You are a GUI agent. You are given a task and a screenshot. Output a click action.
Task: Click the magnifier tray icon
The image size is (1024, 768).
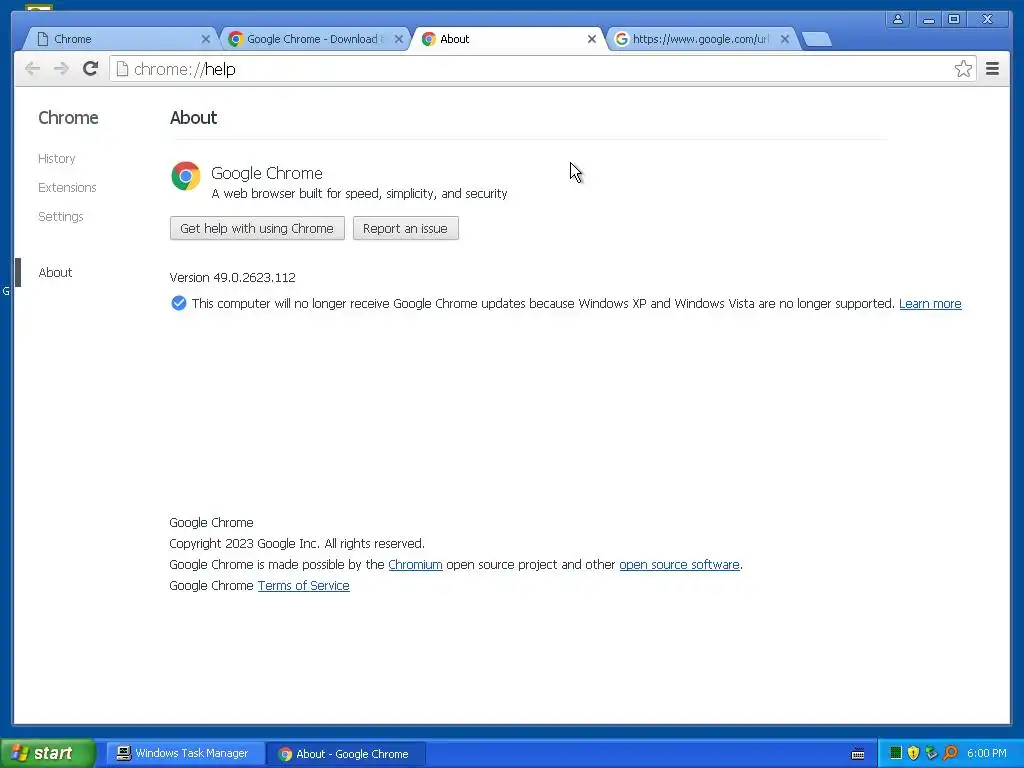[950, 753]
